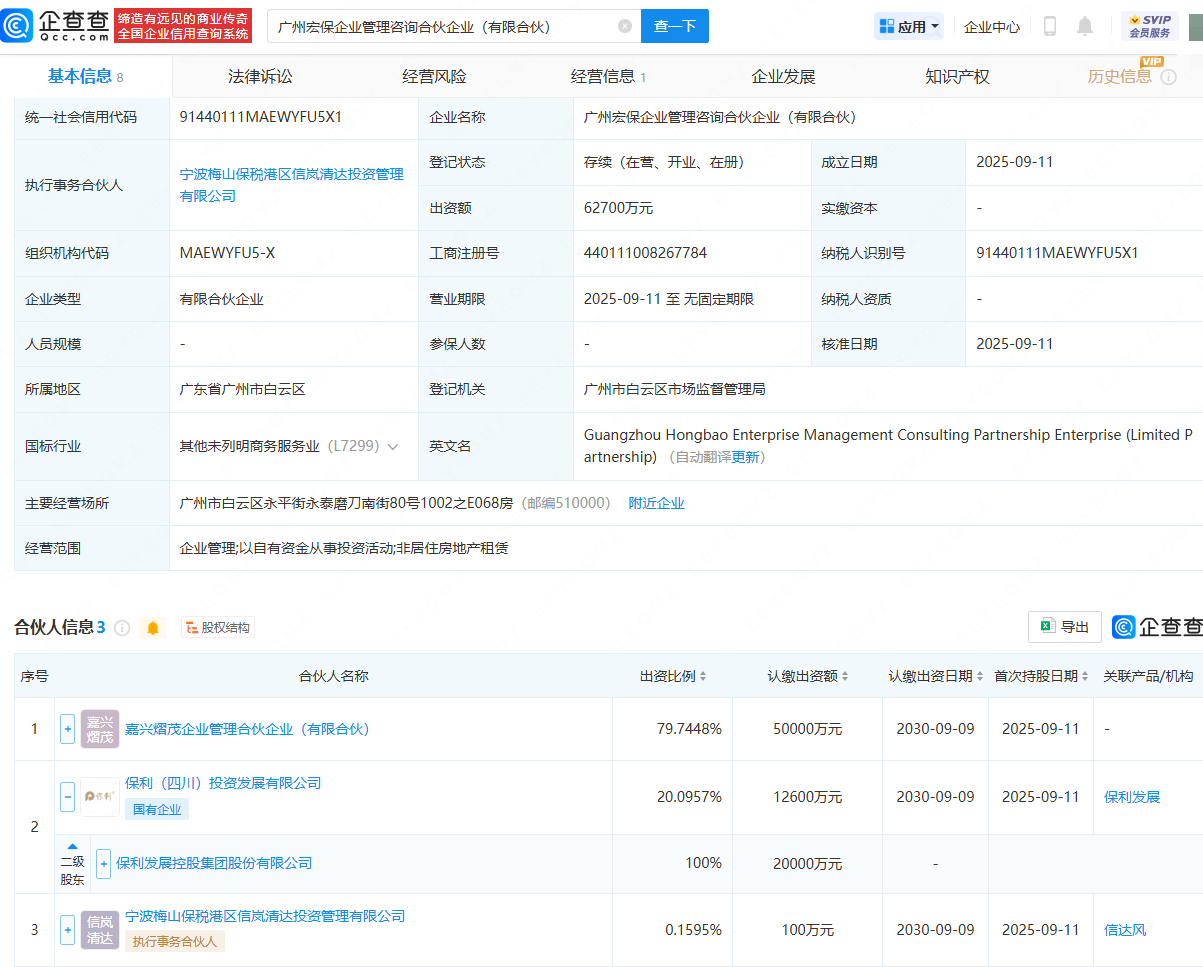Open the 股权结构 button

[x=218, y=628]
